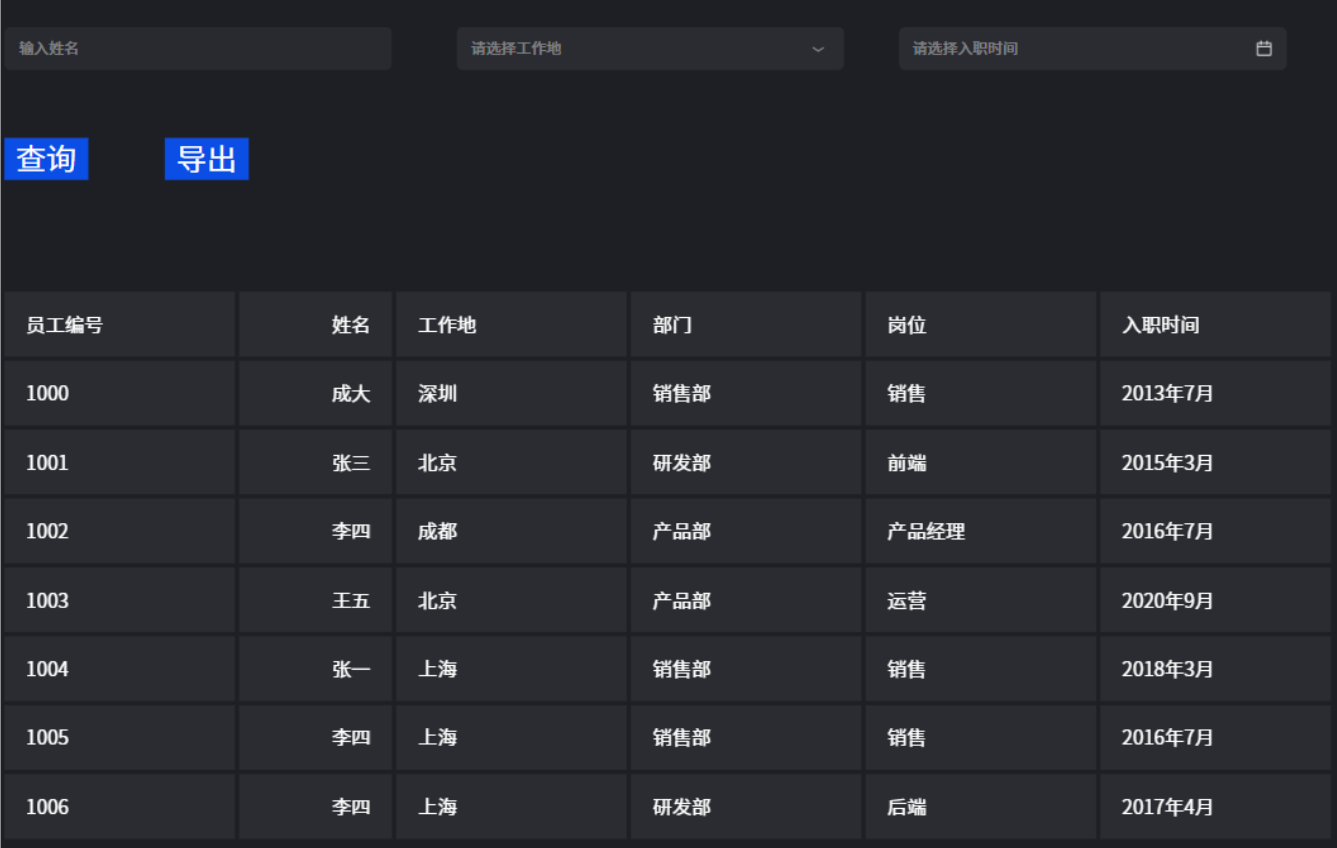Select employee number 1000 cell

pyautogui.click(x=119, y=393)
